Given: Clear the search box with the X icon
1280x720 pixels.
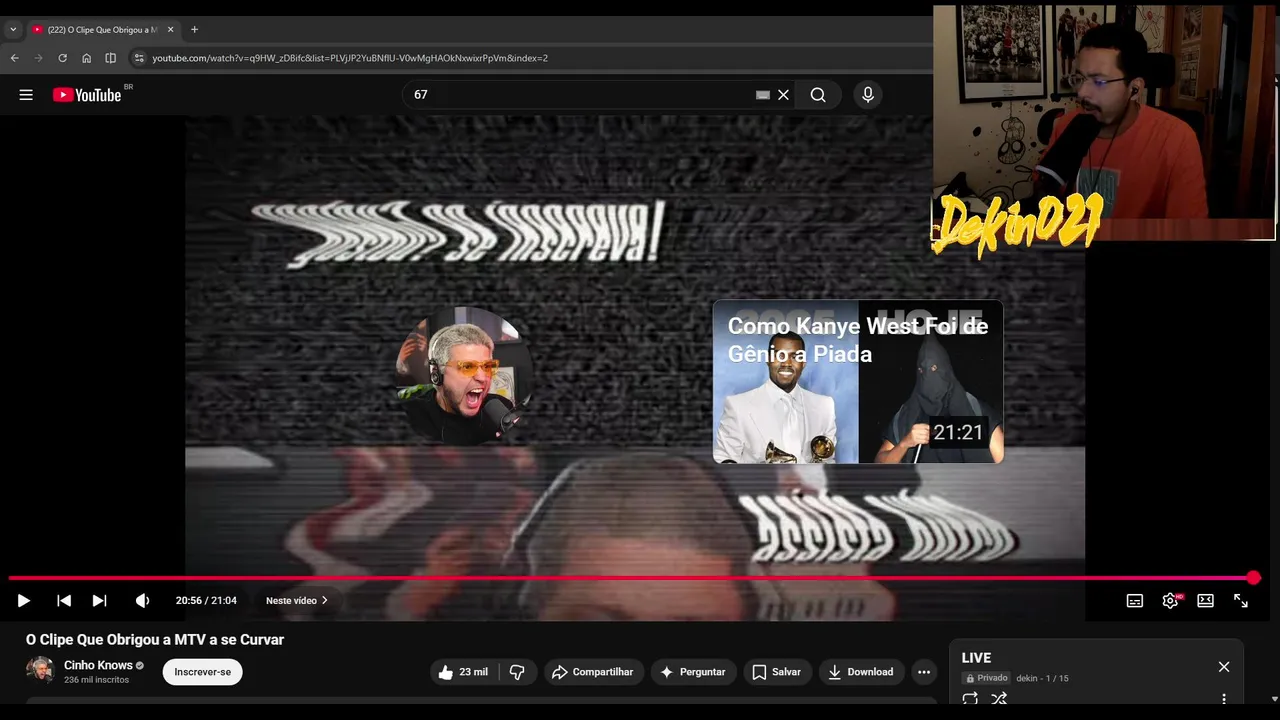Looking at the screenshot, I should point(783,95).
